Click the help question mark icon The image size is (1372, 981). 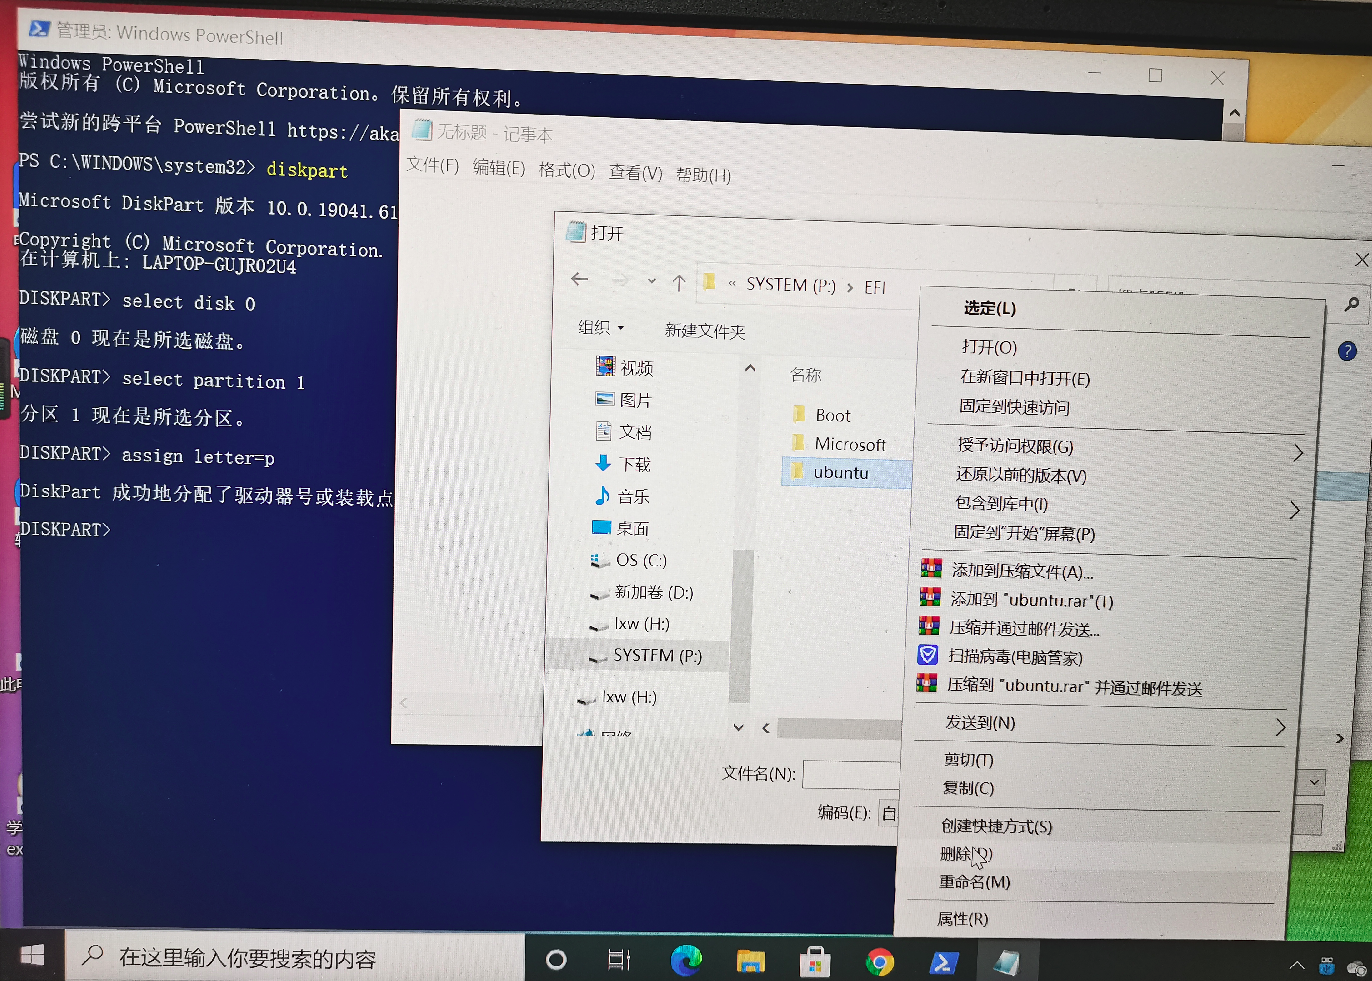(x=1347, y=351)
